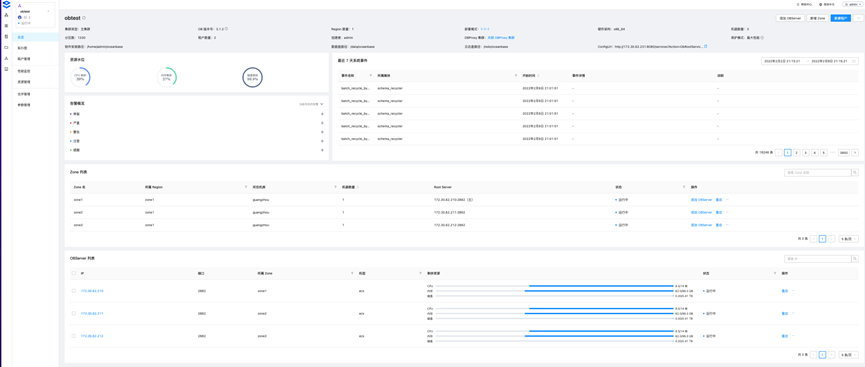This screenshot has height=367, width=865.
Task: Open the OBProxy cluster link
Action: pos(501,38)
